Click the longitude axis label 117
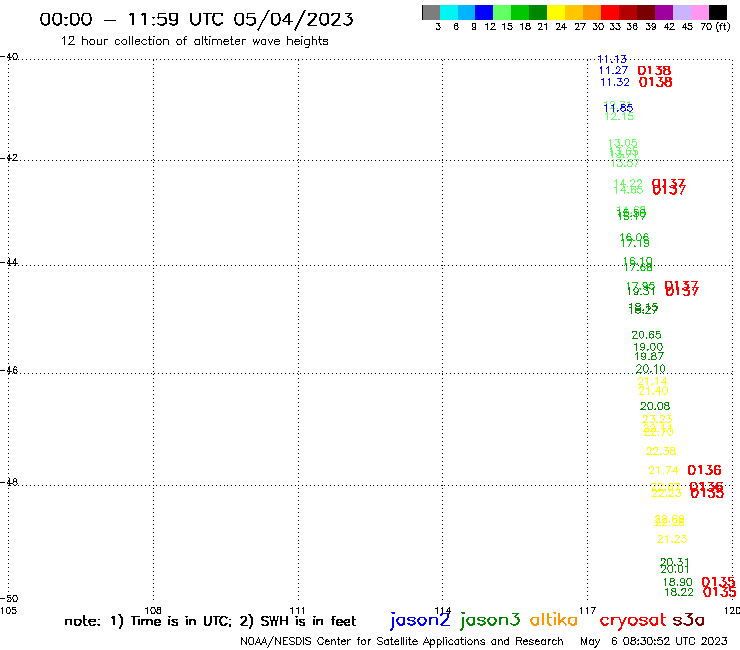 (x=588, y=610)
